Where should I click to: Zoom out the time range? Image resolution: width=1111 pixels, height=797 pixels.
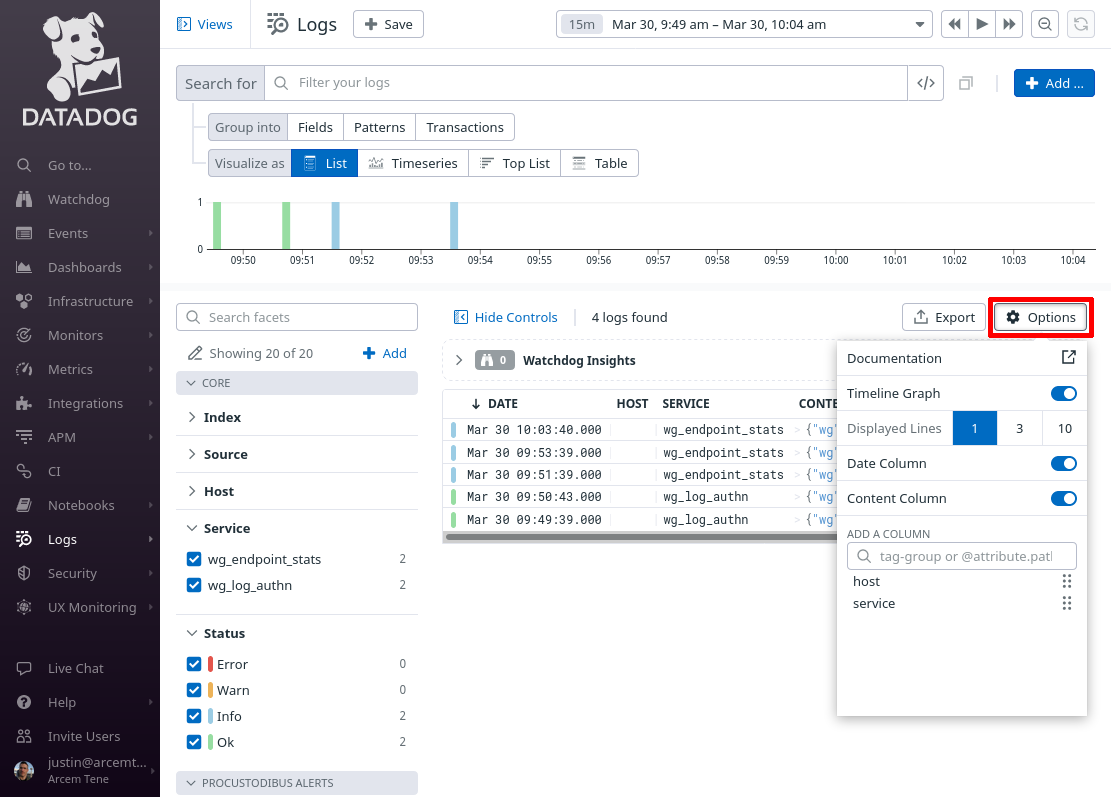click(x=1044, y=24)
